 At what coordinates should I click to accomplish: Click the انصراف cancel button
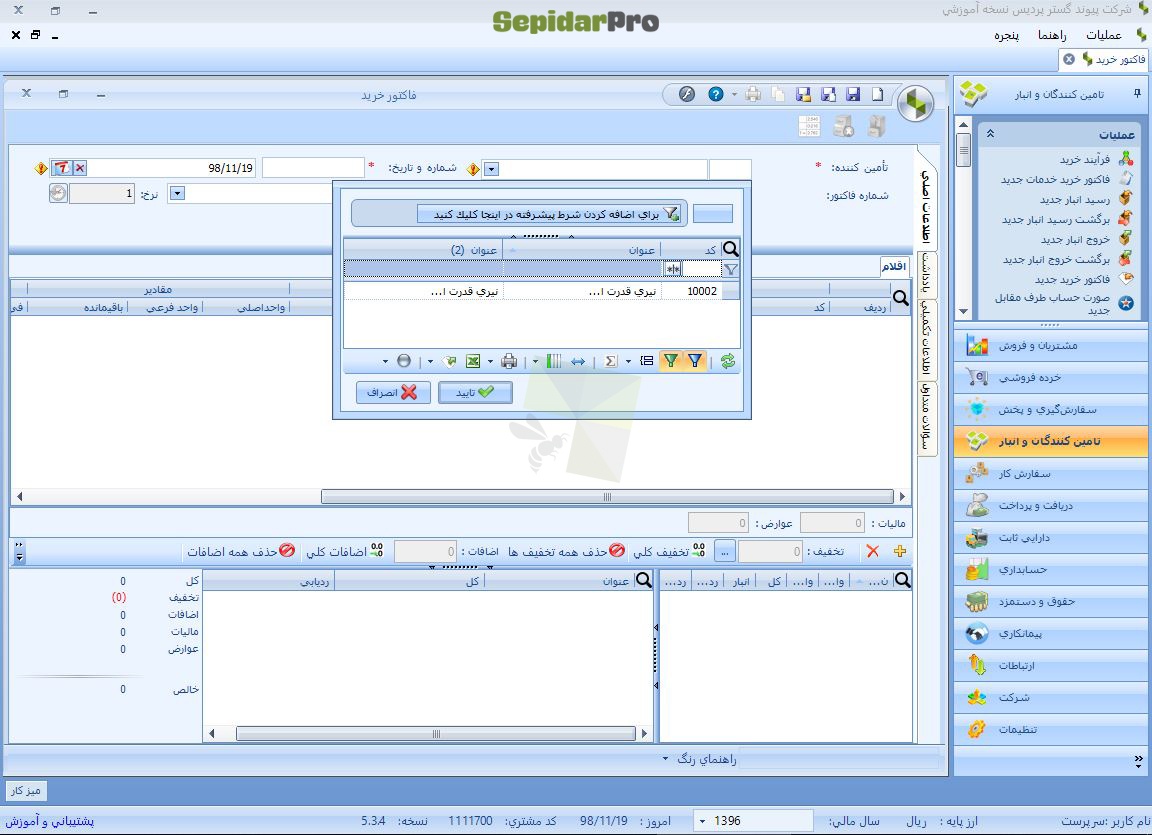pos(393,392)
